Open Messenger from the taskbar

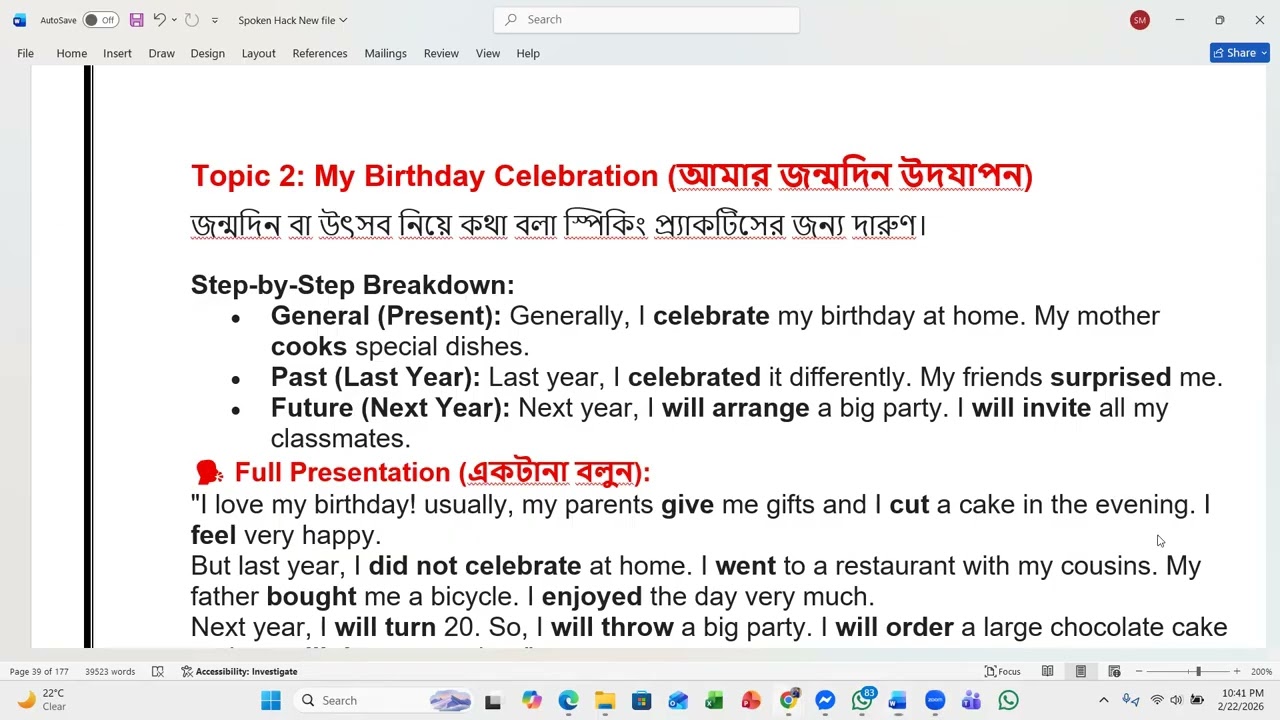point(825,701)
